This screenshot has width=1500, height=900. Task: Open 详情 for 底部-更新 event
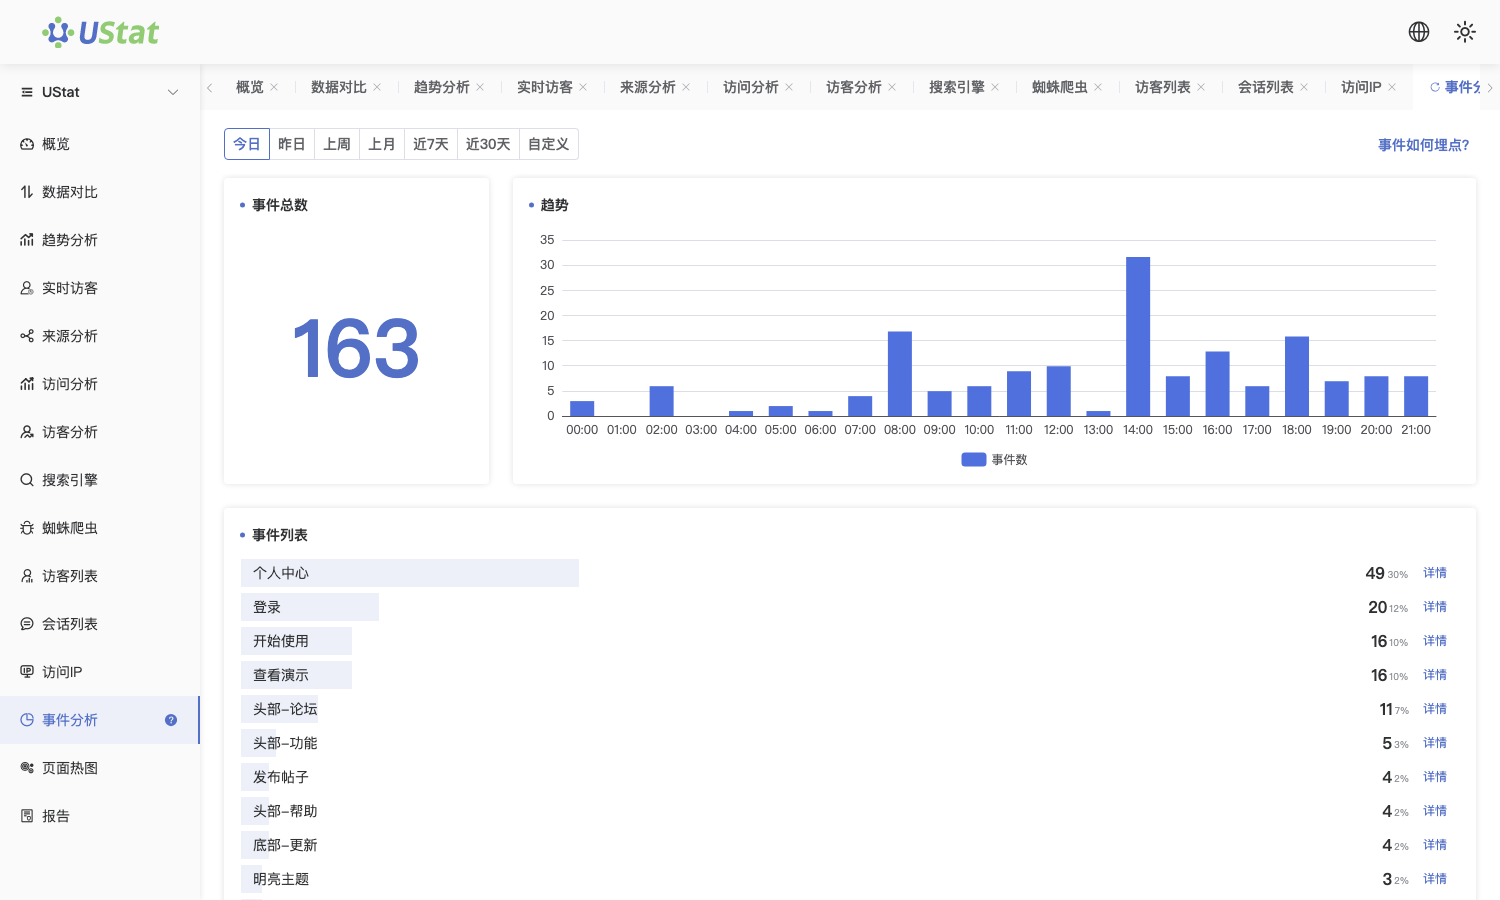tap(1435, 845)
